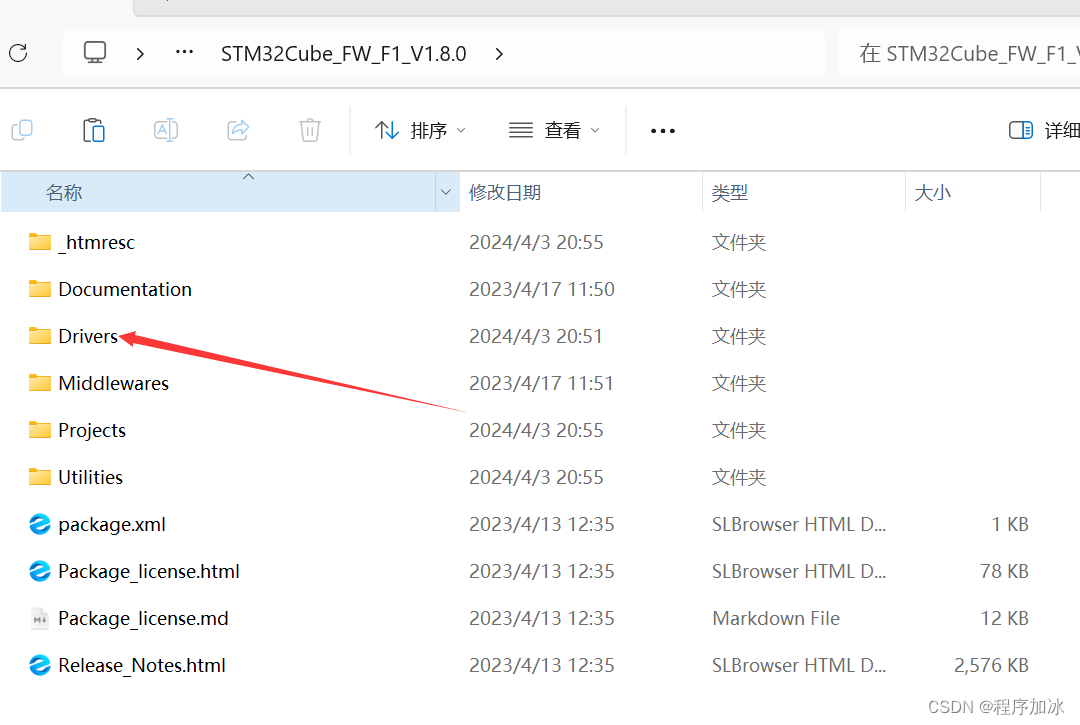Viewport: 1080px width, 725px height.
Task: Click SLBrowser HTML type of Release_Notes.html
Action: tap(799, 665)
